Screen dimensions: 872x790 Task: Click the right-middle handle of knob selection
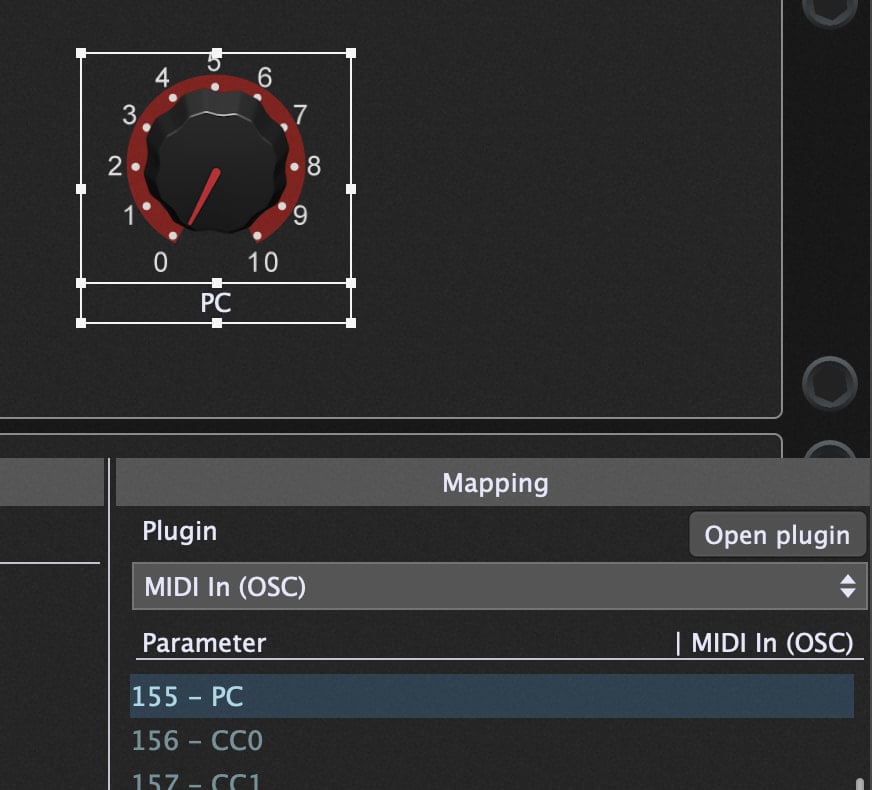[x=350, y=188]
